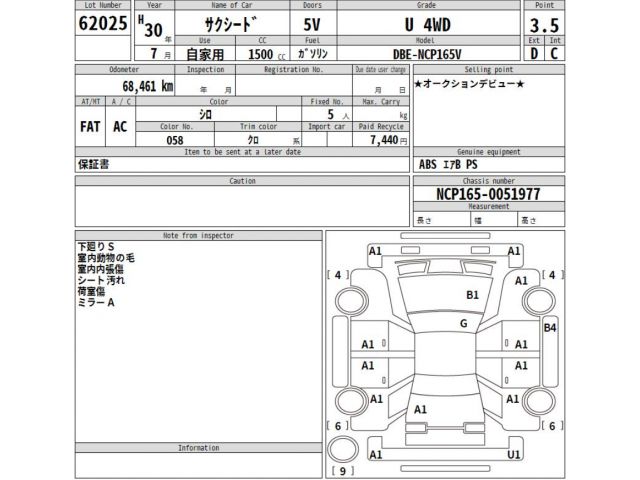Screen dimensions: 640x480
Task: Select the auction point score 3.5
Action: [x=541, y=26]
